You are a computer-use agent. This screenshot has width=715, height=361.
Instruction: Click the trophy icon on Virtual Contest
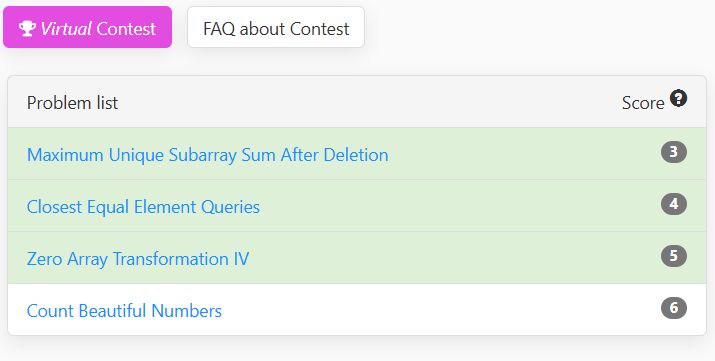point(27,28)
